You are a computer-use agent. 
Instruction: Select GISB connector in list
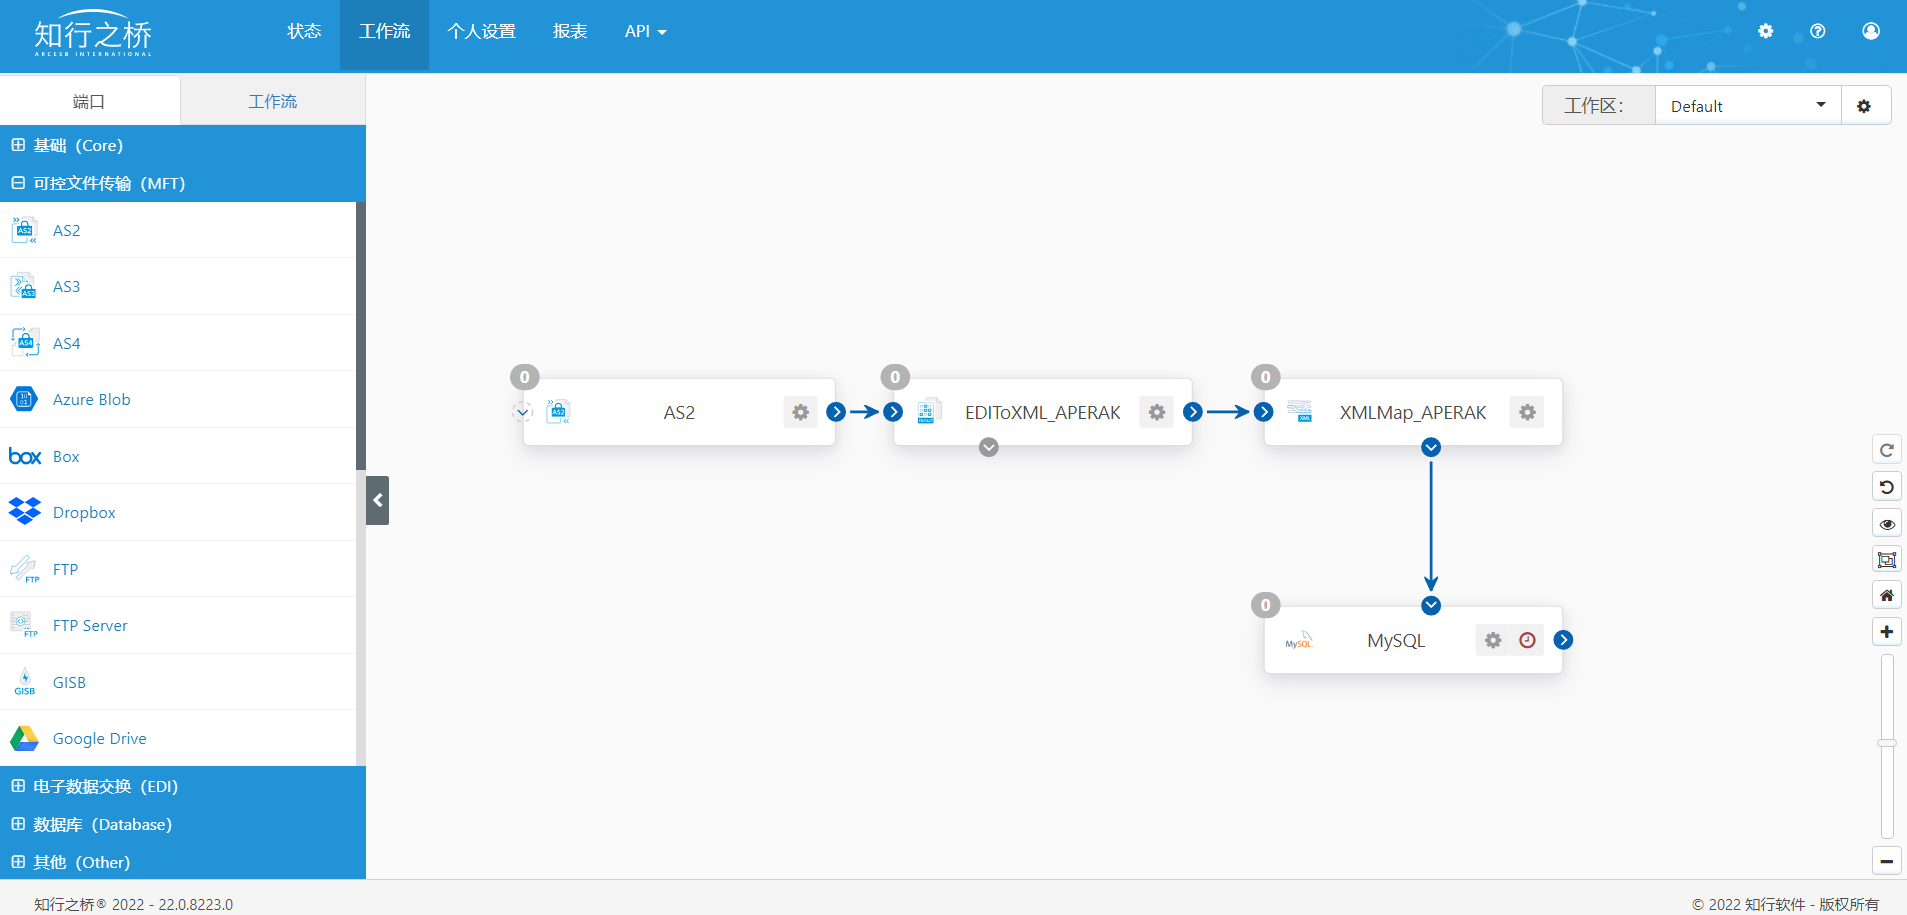point(178,682)
